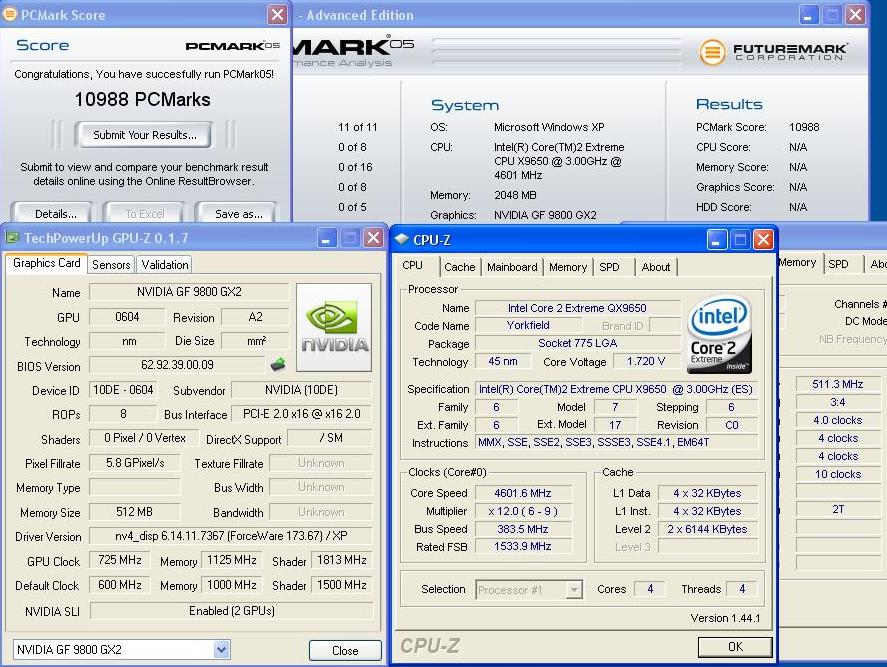
Task: Minimize the GPU-Z window
Action: click(x=326, y=238)
